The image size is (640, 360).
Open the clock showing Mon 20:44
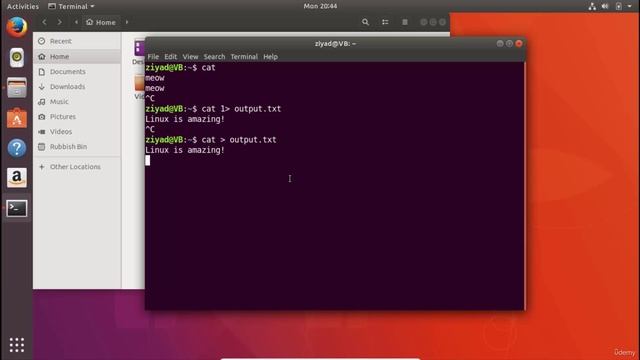pyautogui.click(x=320, y=6)
